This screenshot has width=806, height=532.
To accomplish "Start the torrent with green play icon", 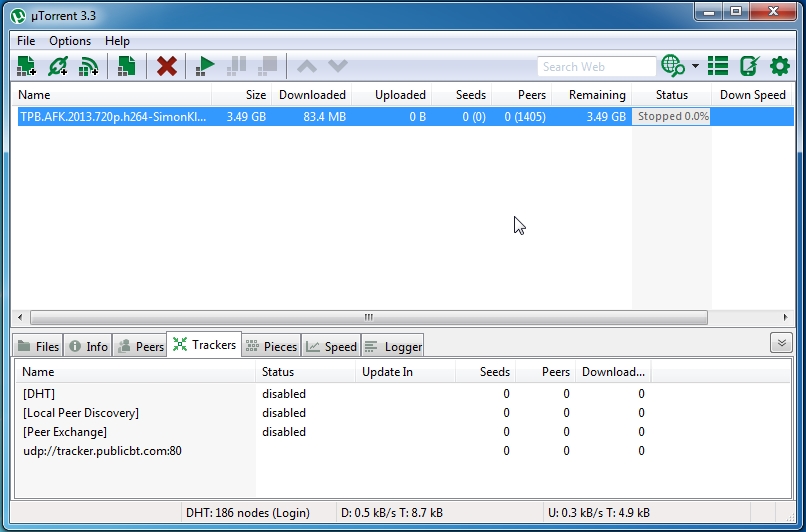I will 205,66.
